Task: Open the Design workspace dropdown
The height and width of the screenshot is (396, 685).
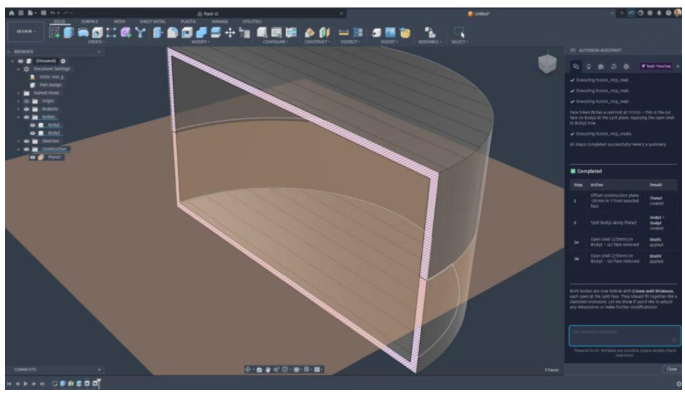Action: tap(26, 31)
